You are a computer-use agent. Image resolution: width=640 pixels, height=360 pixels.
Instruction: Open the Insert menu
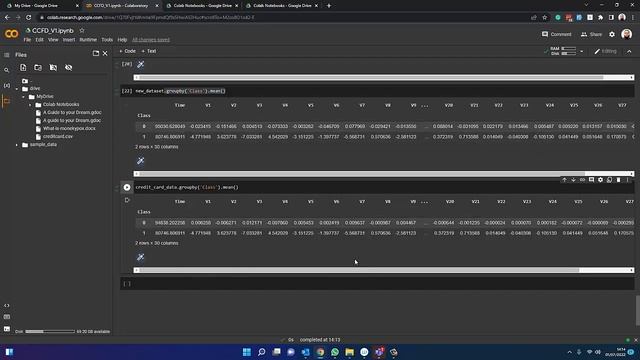[x=69, y=40]
